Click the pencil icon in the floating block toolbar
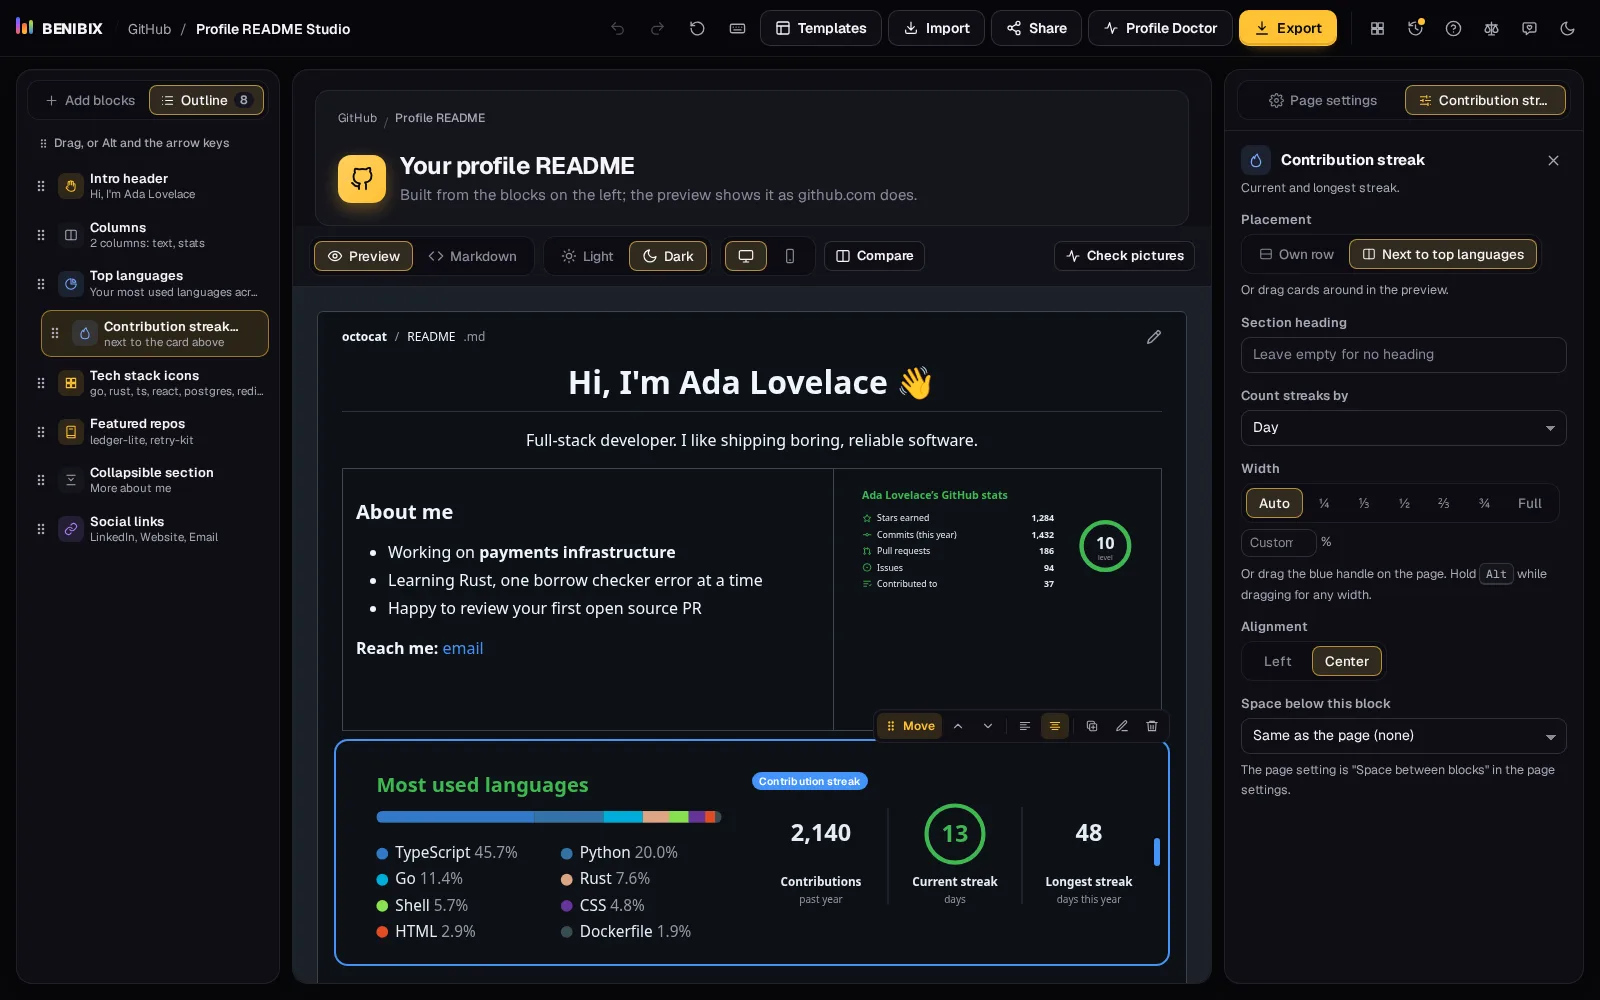This screenshot has width=1600, height=1000. pyautogui.click(x=1122, y=726)
